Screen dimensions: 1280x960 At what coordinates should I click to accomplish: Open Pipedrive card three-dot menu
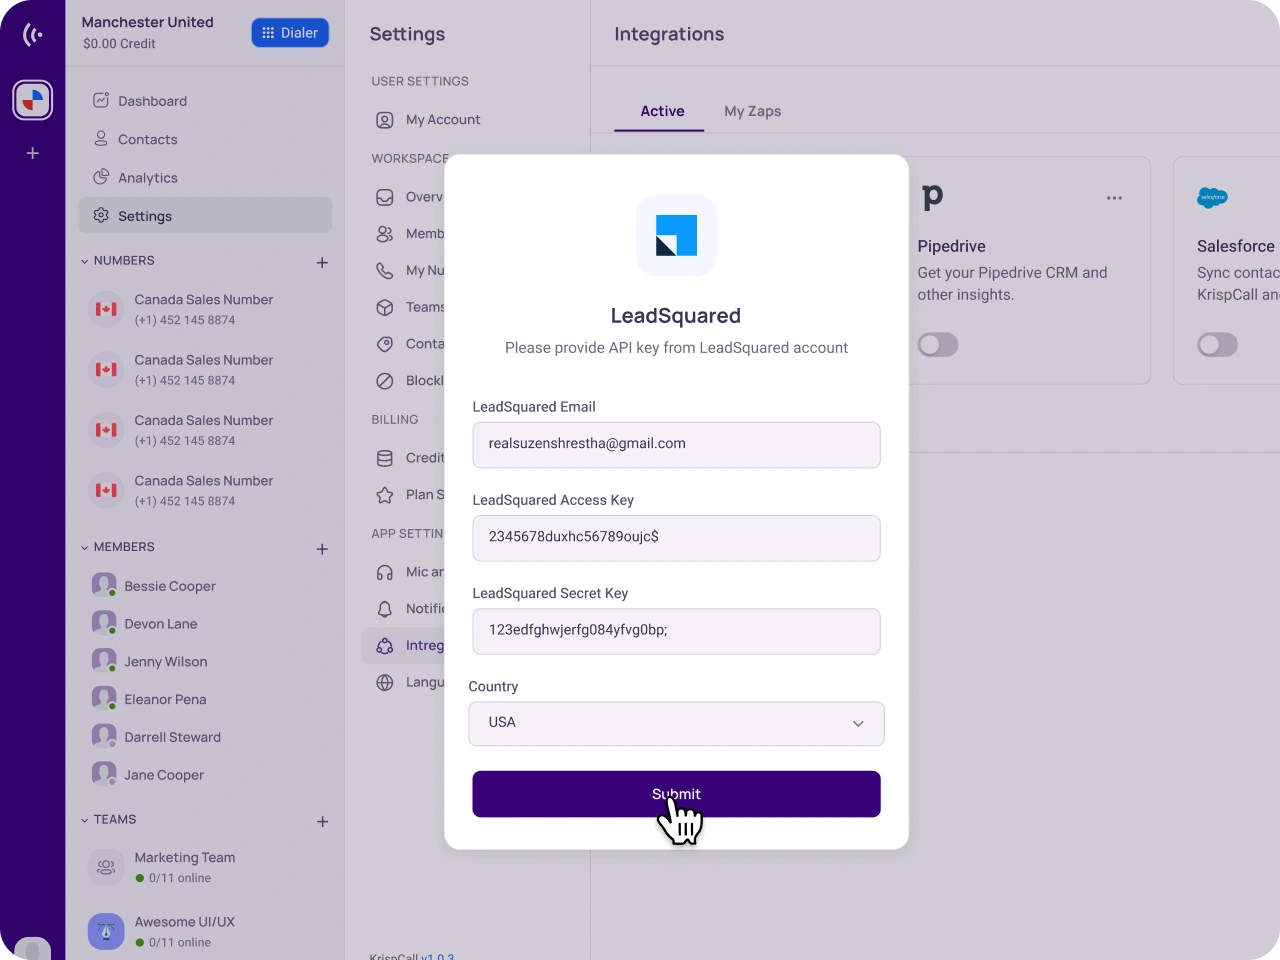(x=1114, y=198)
